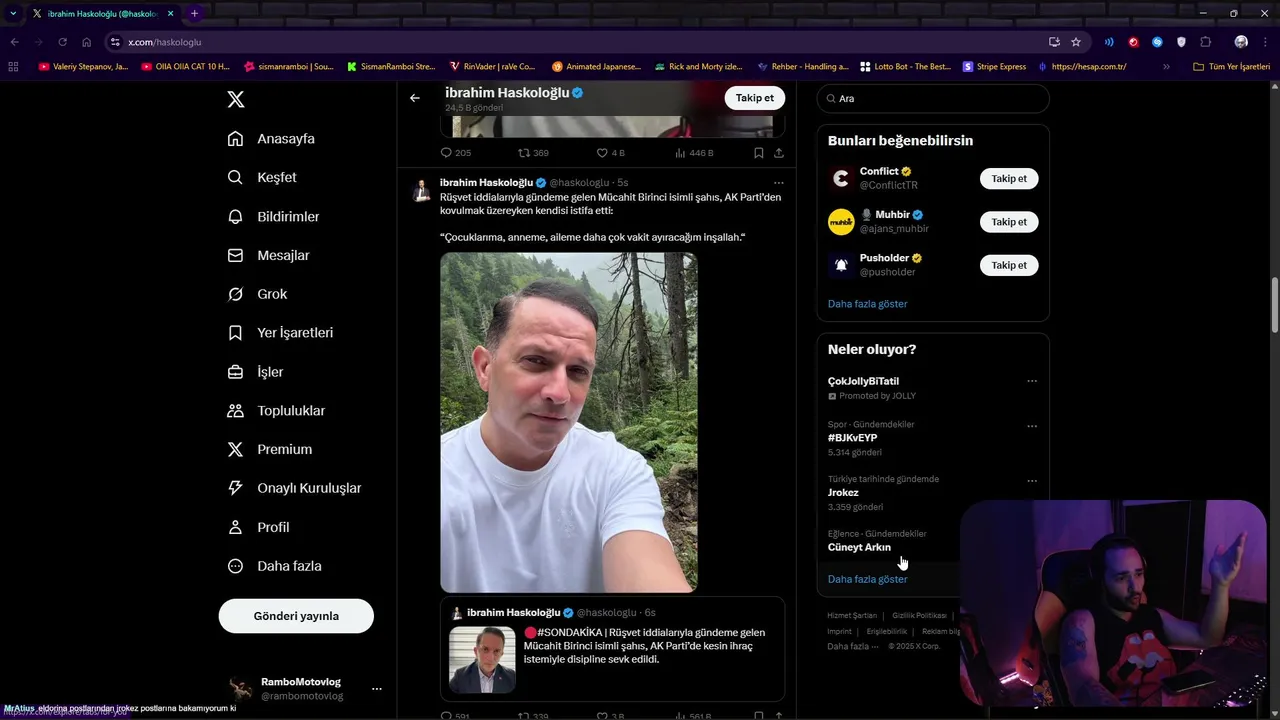Expand bookmarks bar overflow chevron

point(1166,67)
